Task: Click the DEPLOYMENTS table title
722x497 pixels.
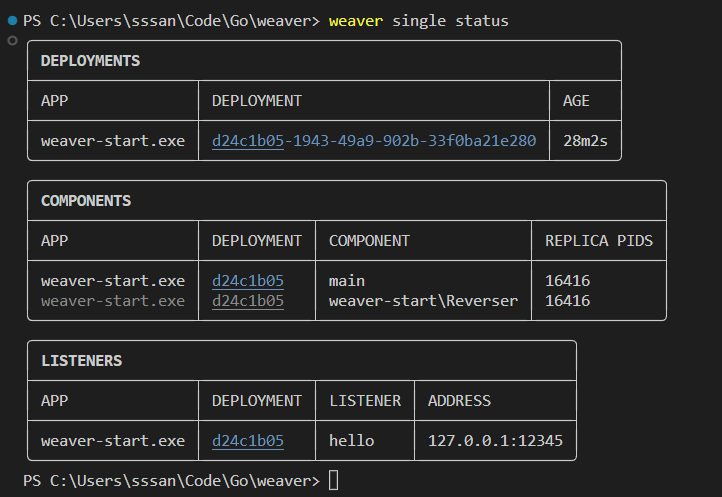Action: pos(90,61)
